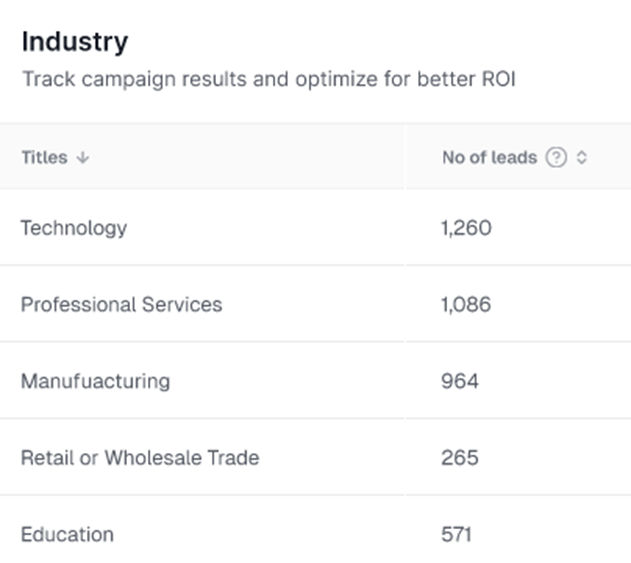Click the 265 leads cell

pos(460,458)
